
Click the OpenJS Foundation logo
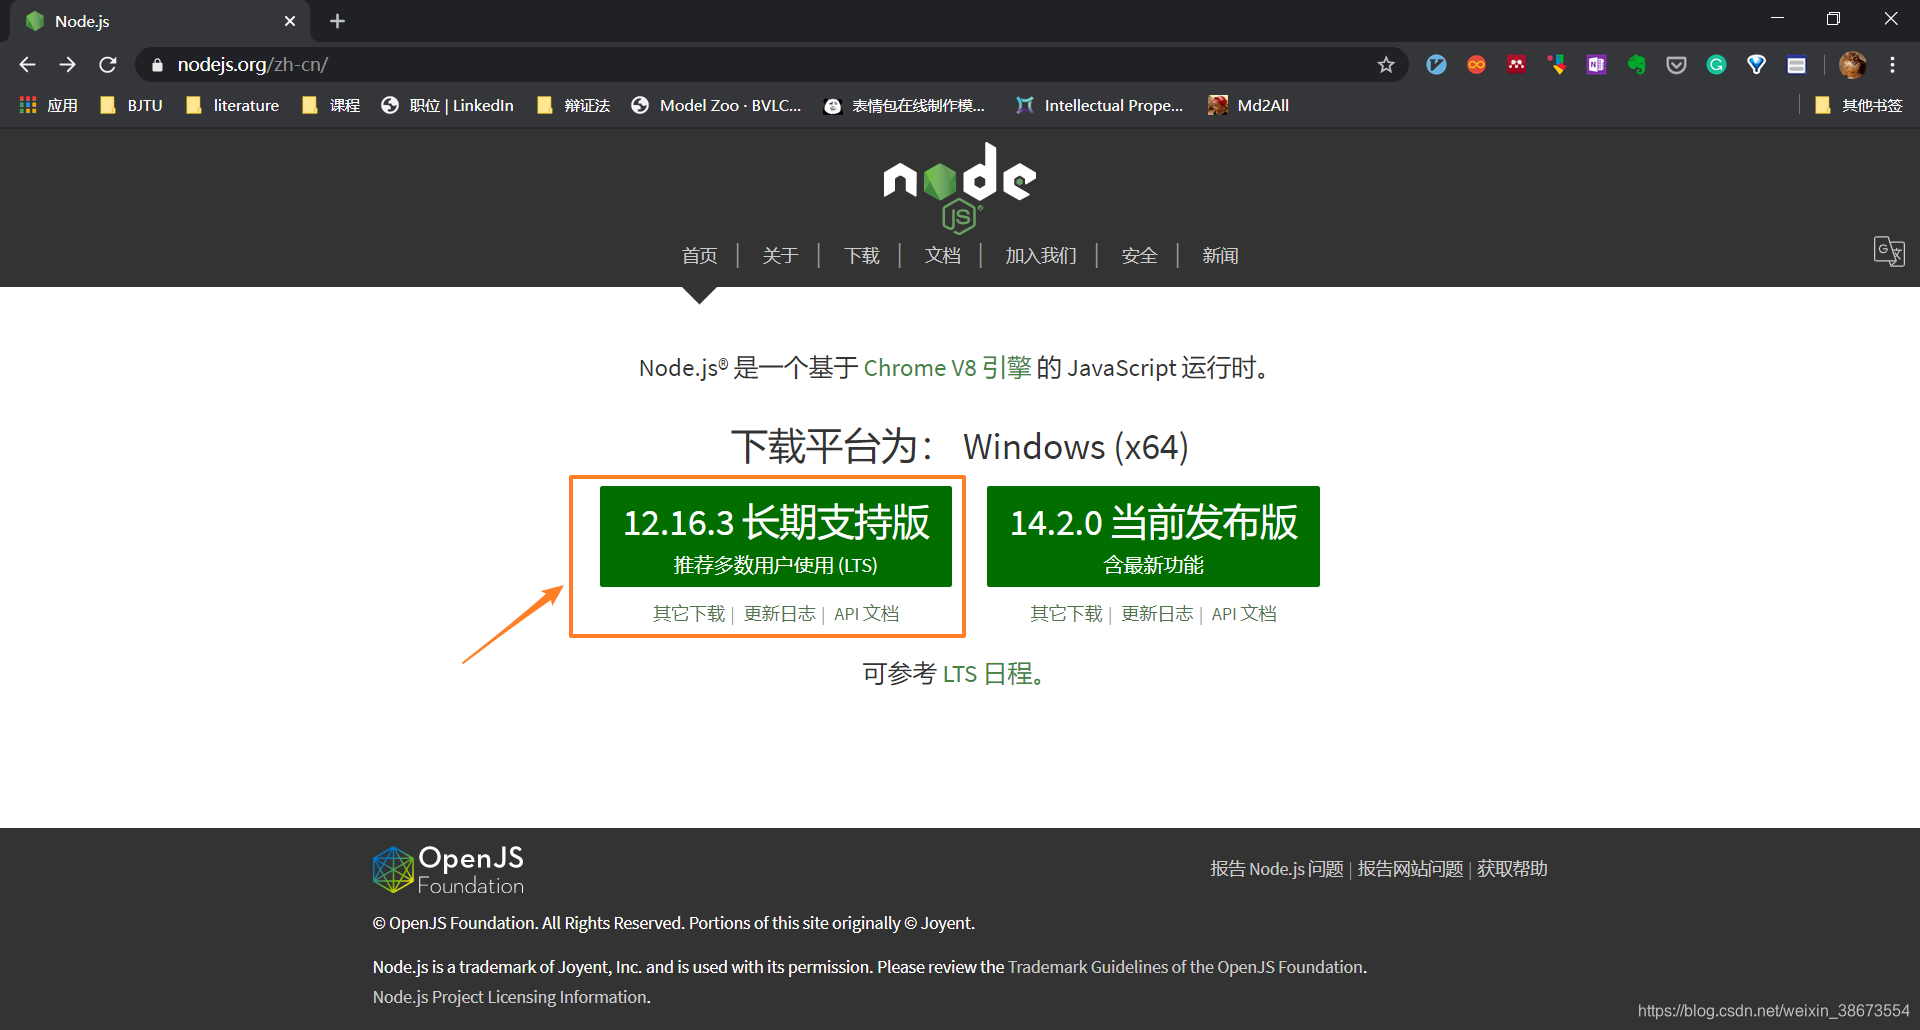(x=449, y=870)
